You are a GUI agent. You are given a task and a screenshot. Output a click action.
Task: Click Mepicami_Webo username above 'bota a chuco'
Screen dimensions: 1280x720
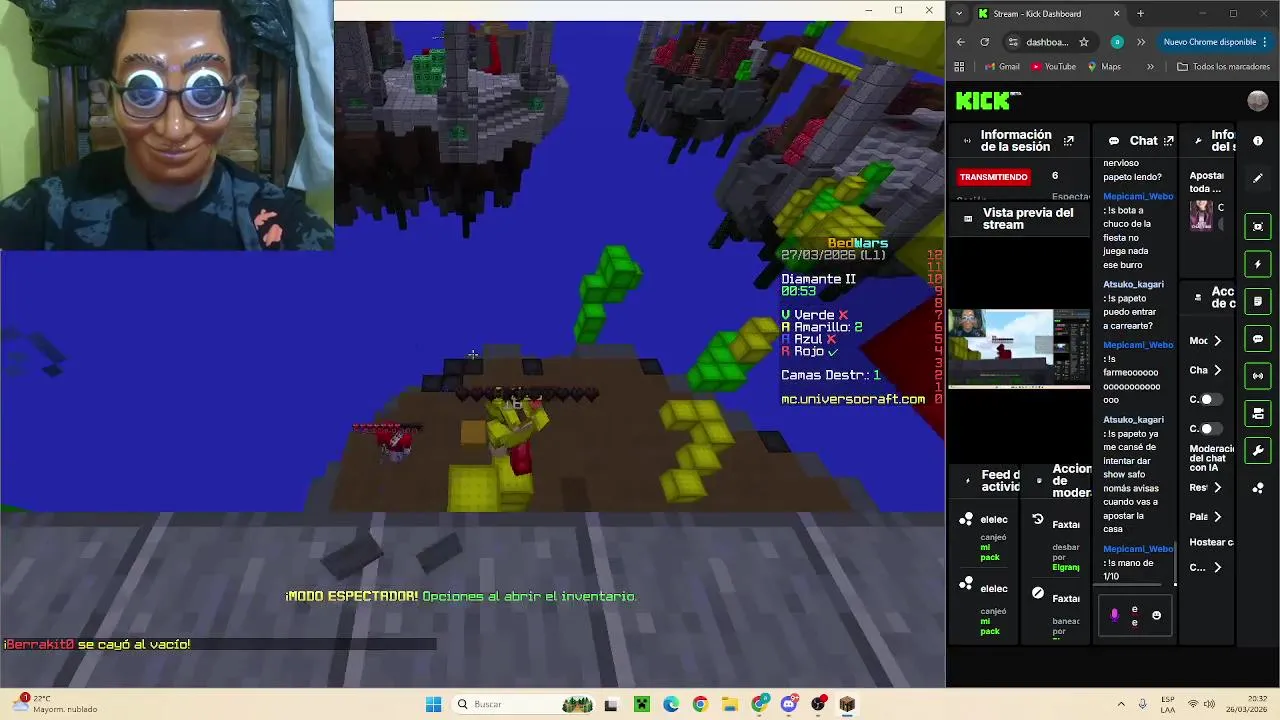(1138, 197)
